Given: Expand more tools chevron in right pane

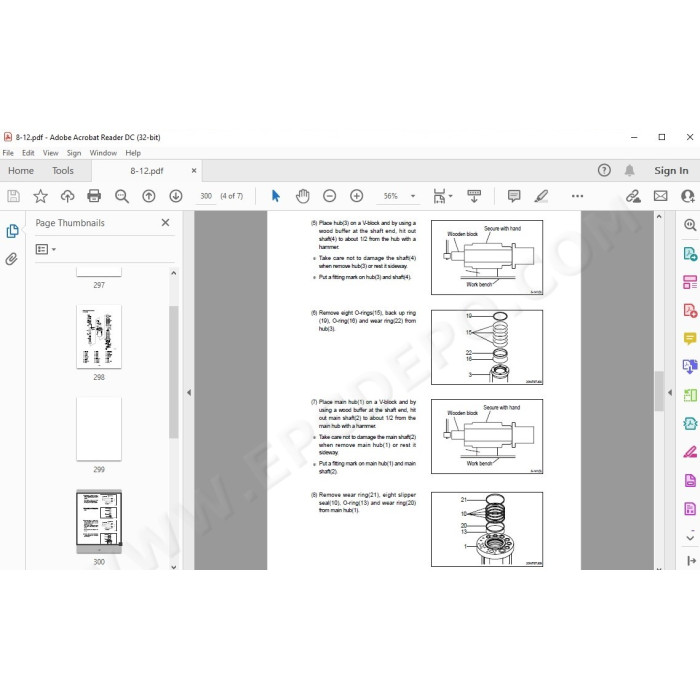Looking at the screenshot, I should tap(690, 538).
